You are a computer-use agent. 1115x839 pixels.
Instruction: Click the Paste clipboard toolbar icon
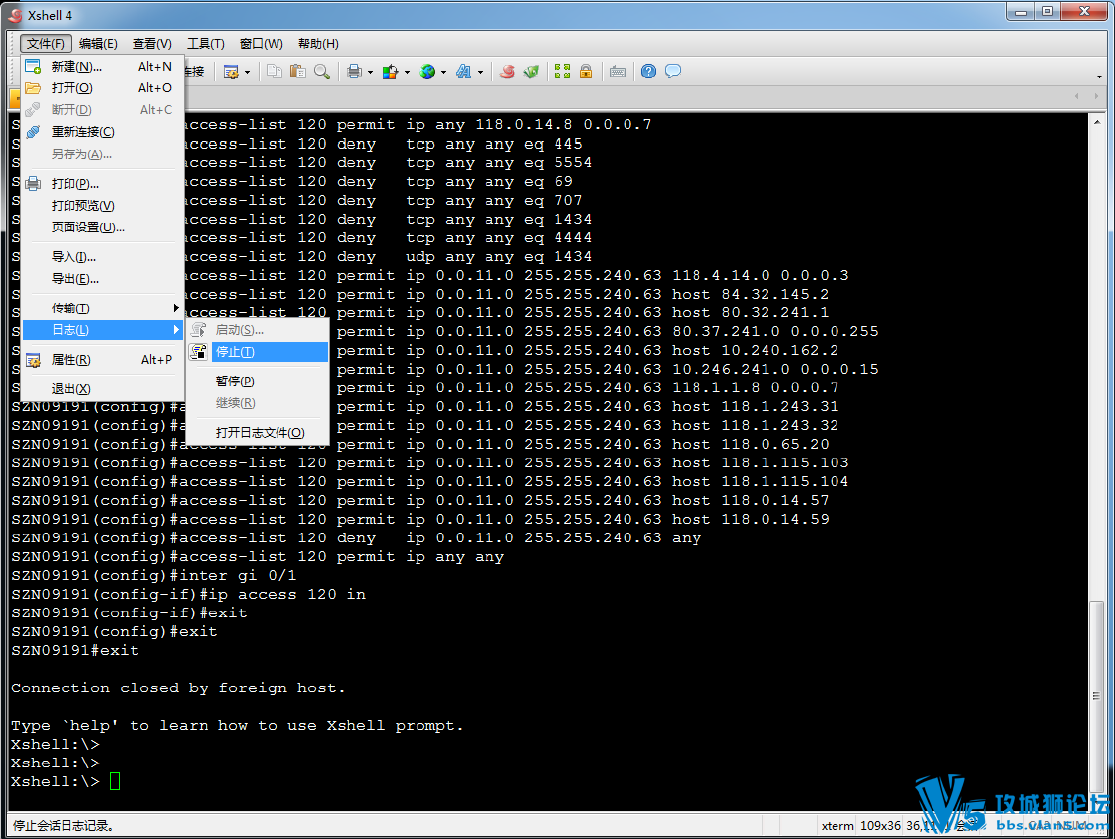tap(298, 71)
